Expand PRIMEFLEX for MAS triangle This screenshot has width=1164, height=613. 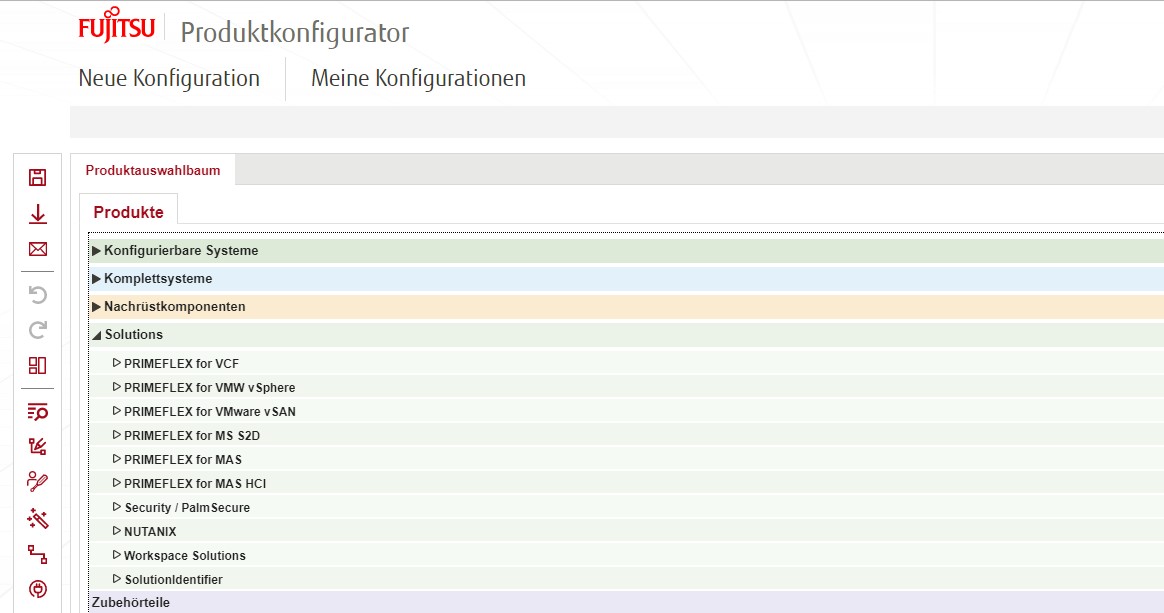(x=117, y=459)
